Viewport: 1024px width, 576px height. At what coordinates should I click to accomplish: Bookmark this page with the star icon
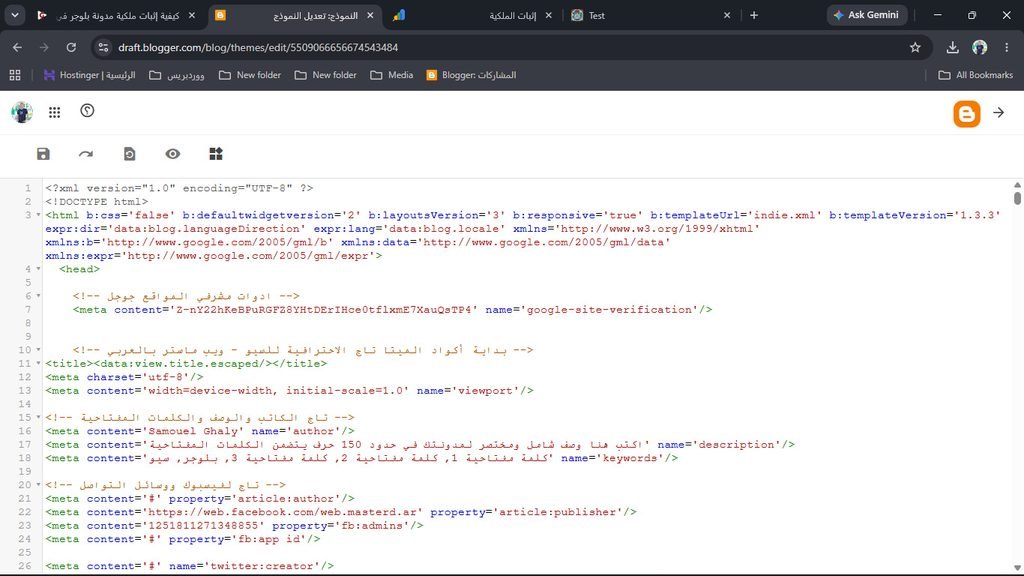point(915,47)
